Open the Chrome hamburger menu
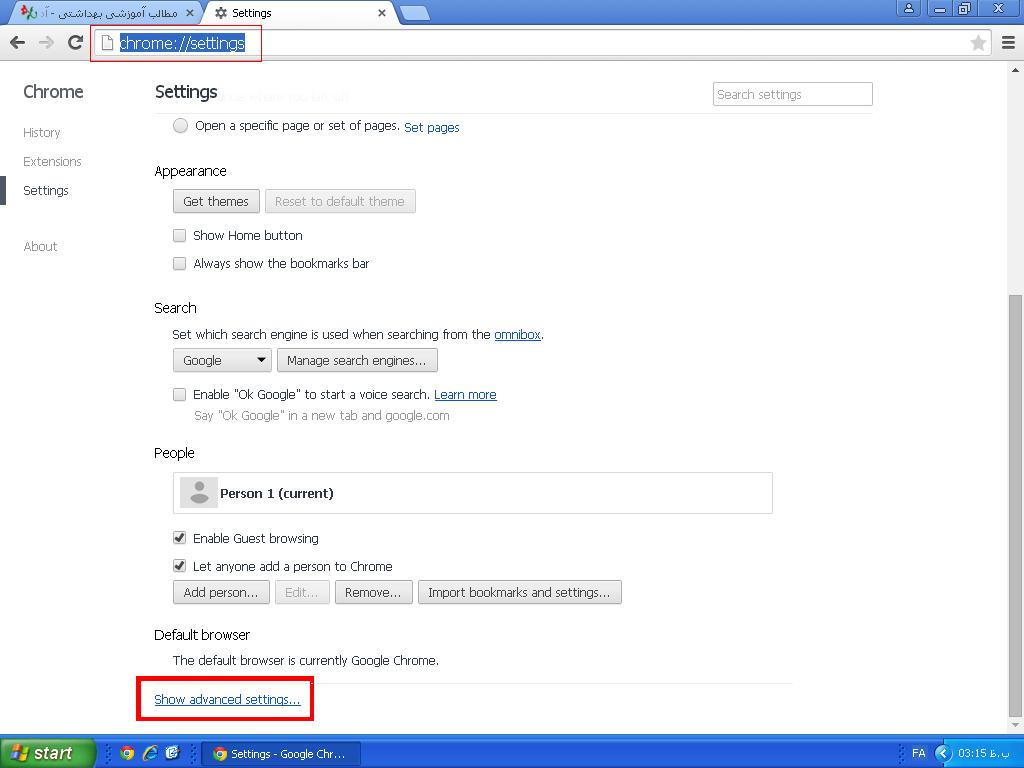1024x768 pixels. tap(1007, 42)
